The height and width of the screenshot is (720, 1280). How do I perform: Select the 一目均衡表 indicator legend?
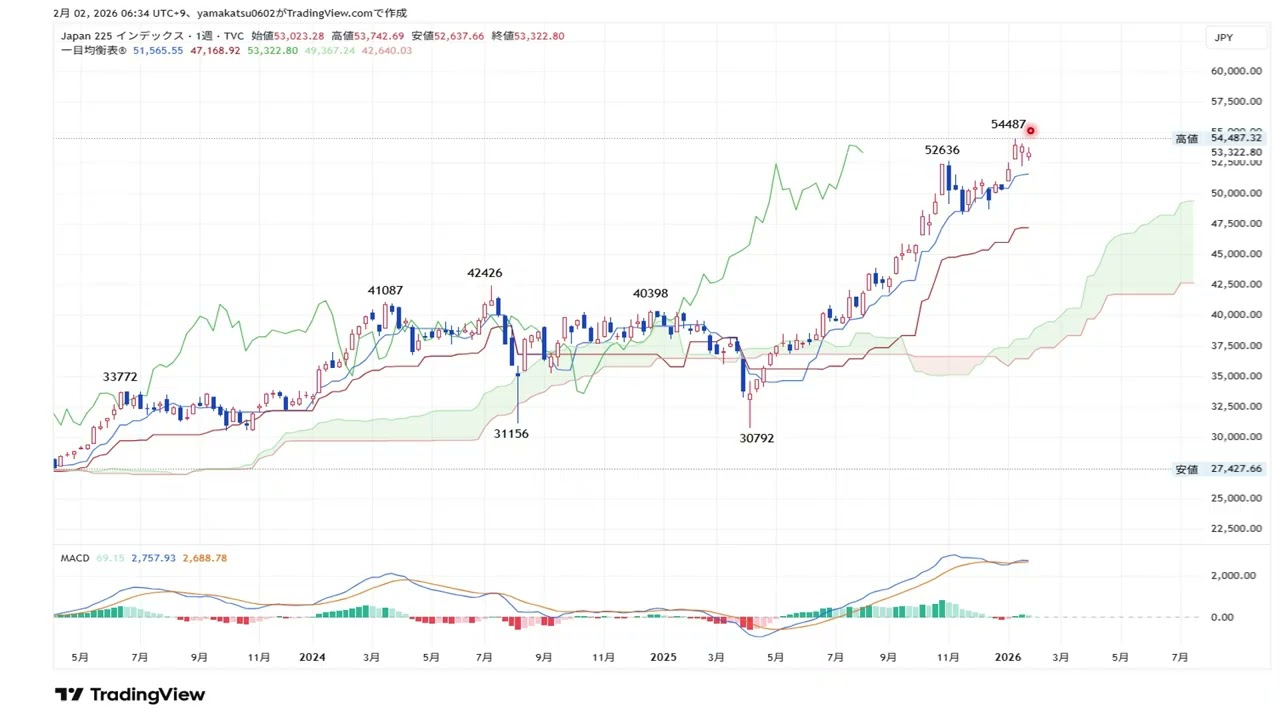click(93, 50)
